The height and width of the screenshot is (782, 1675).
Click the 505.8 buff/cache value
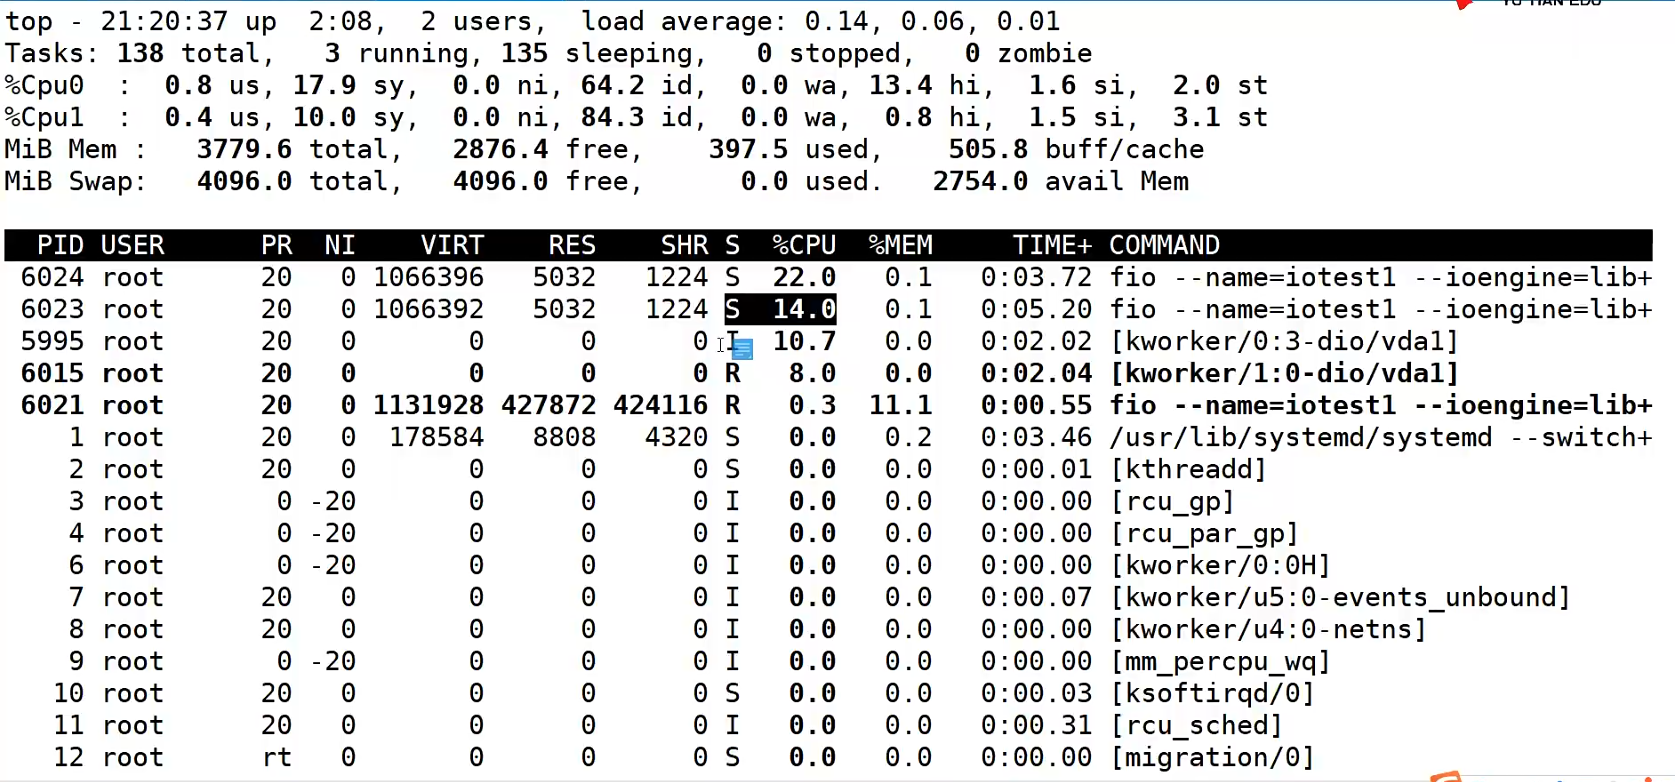1076,149
